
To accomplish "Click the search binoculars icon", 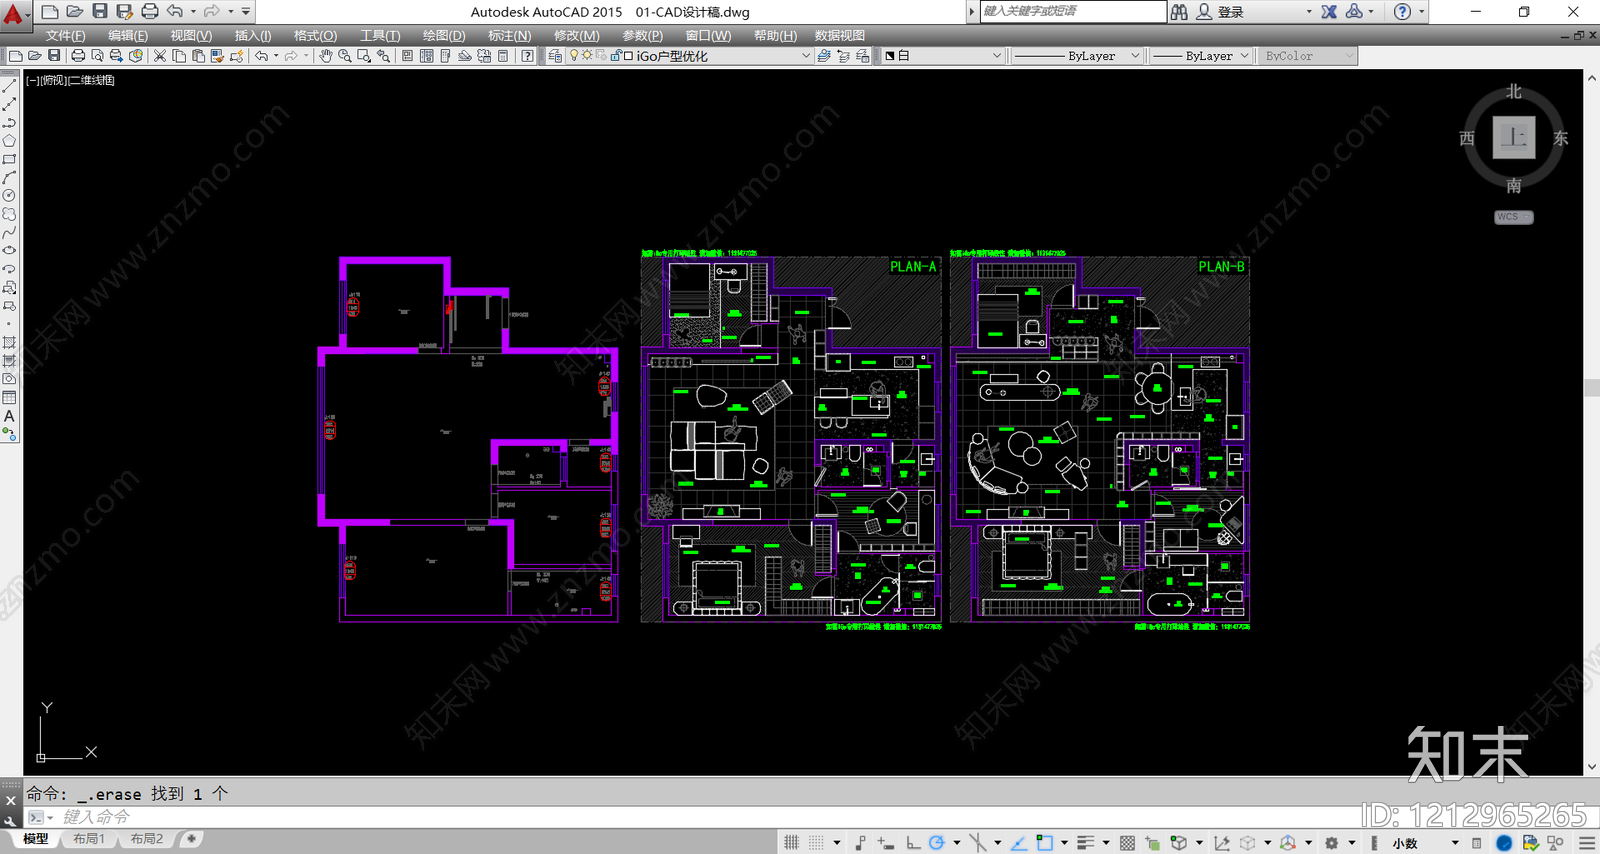I will click(1180, 12).
